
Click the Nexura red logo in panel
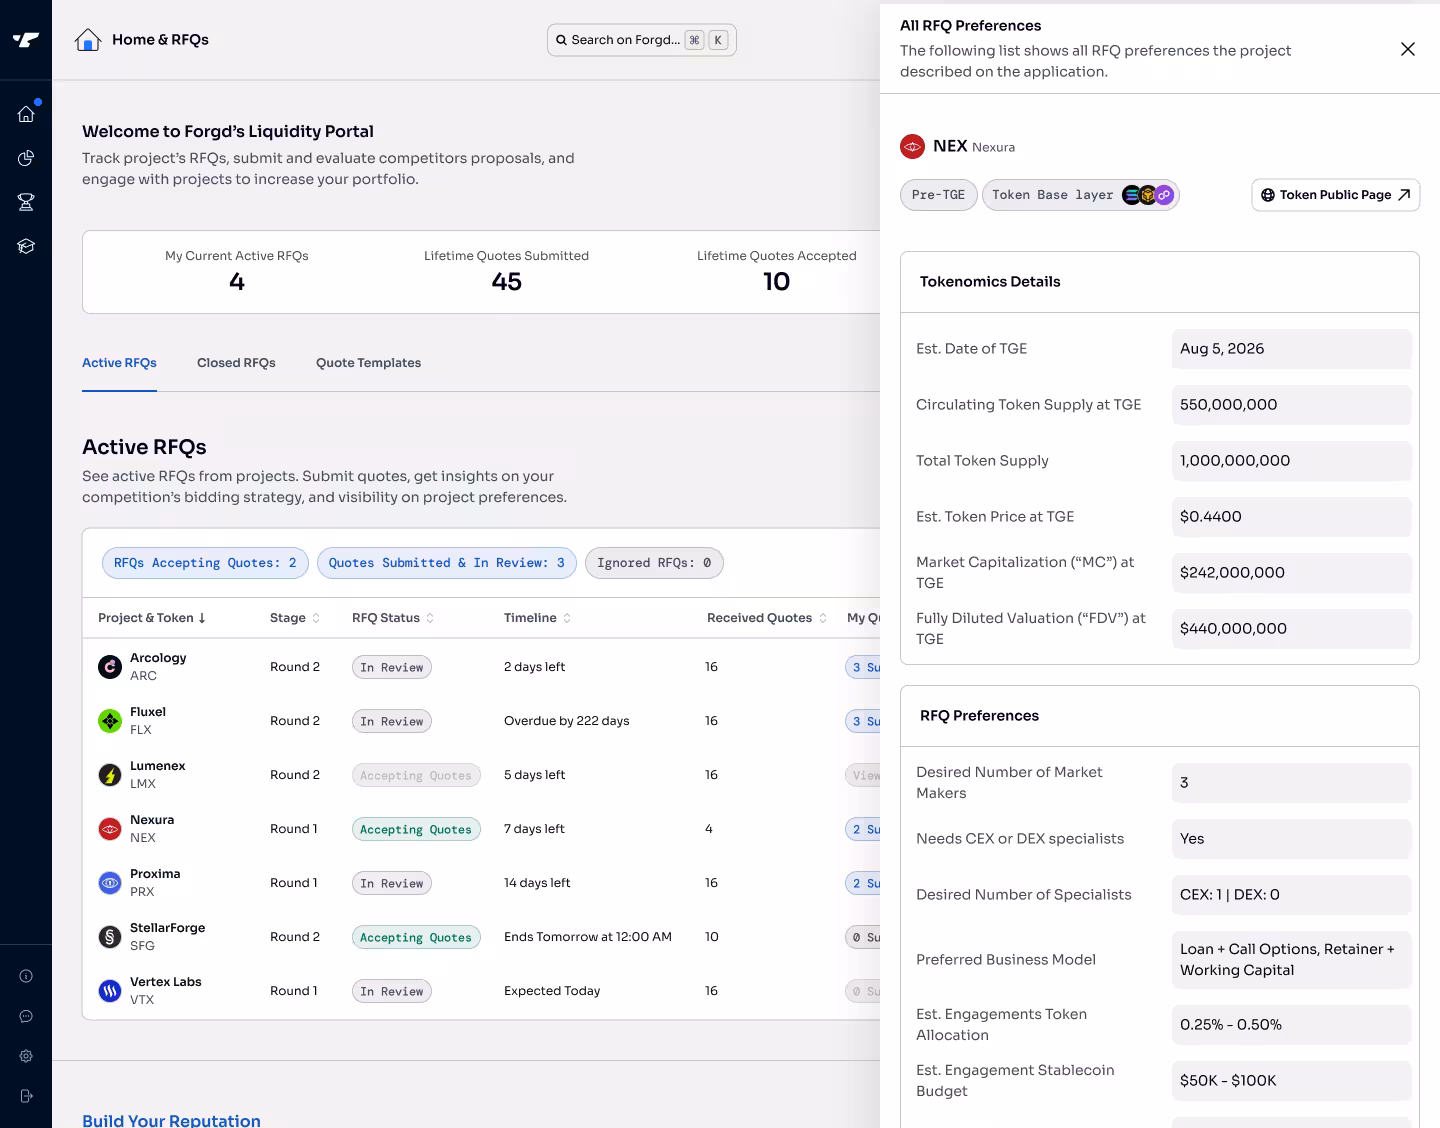[912, 147]
